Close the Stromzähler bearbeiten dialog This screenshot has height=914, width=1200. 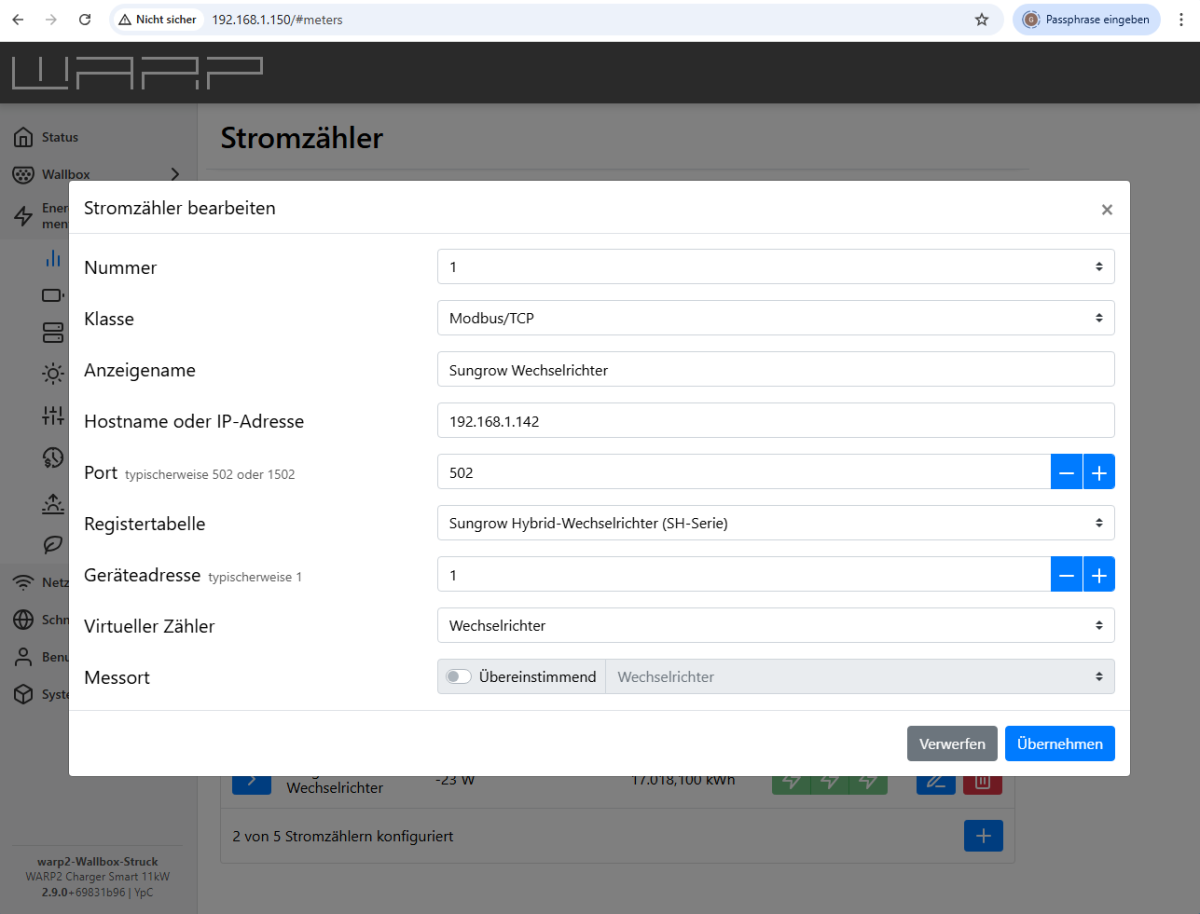tap(1106, 210)
